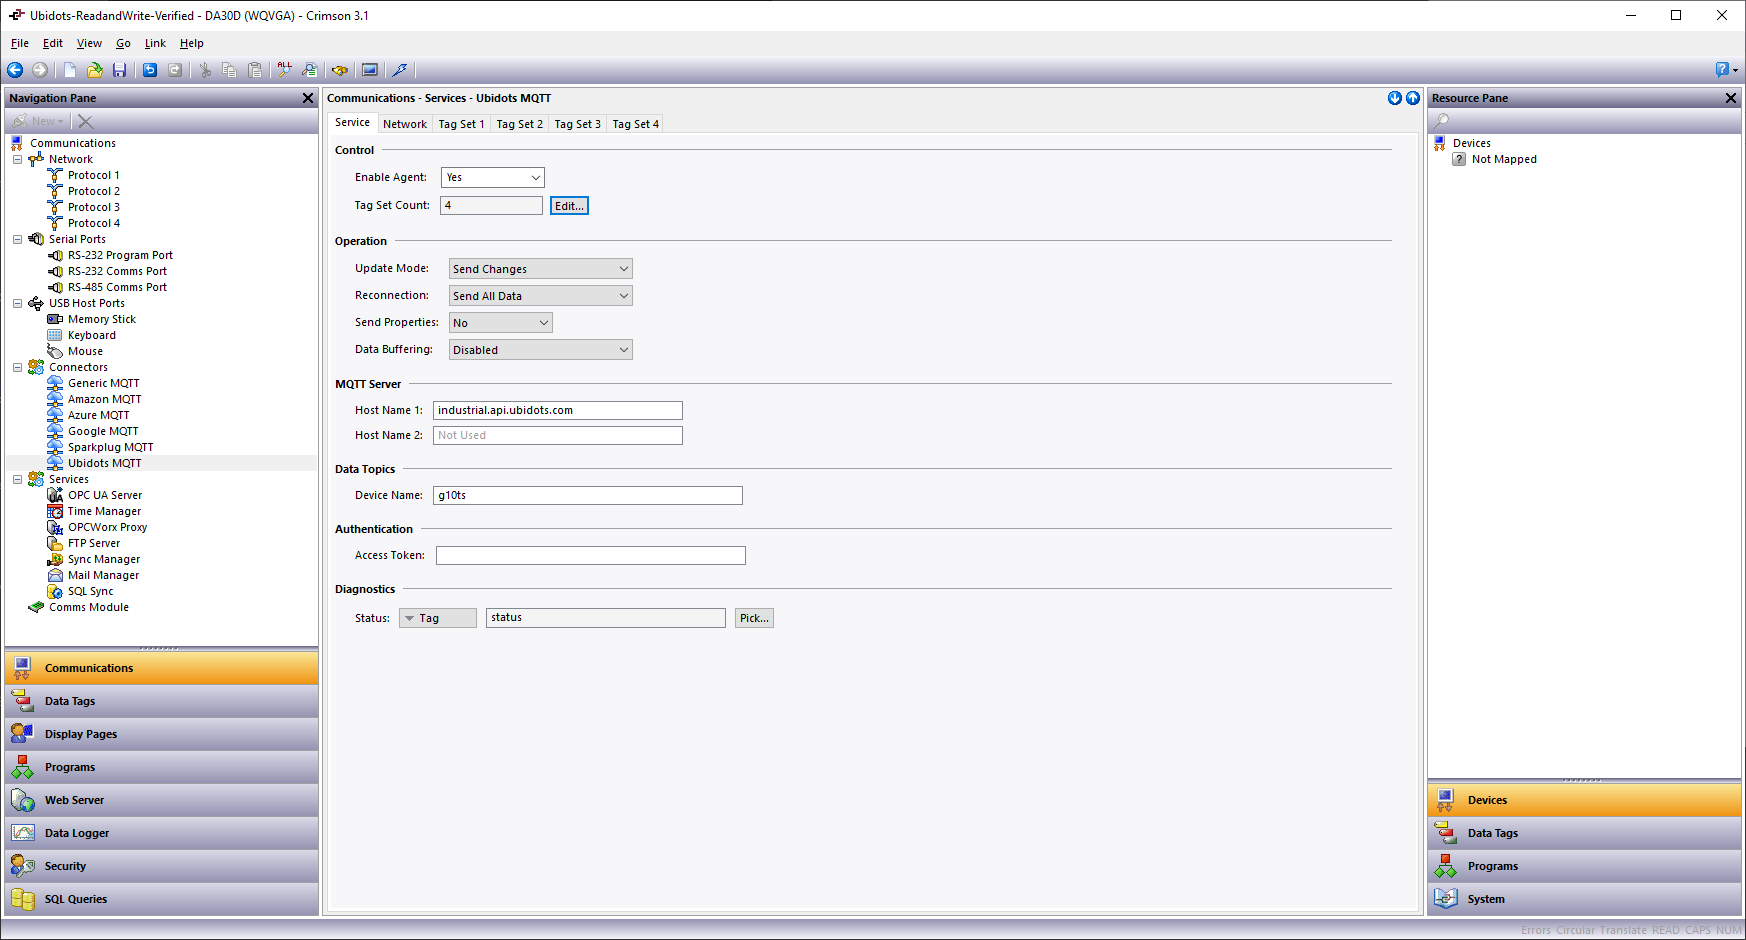The height and width of the screenshot is (940, 1746).
Task: Click the Access Token input field
Action: click(591, 555)
